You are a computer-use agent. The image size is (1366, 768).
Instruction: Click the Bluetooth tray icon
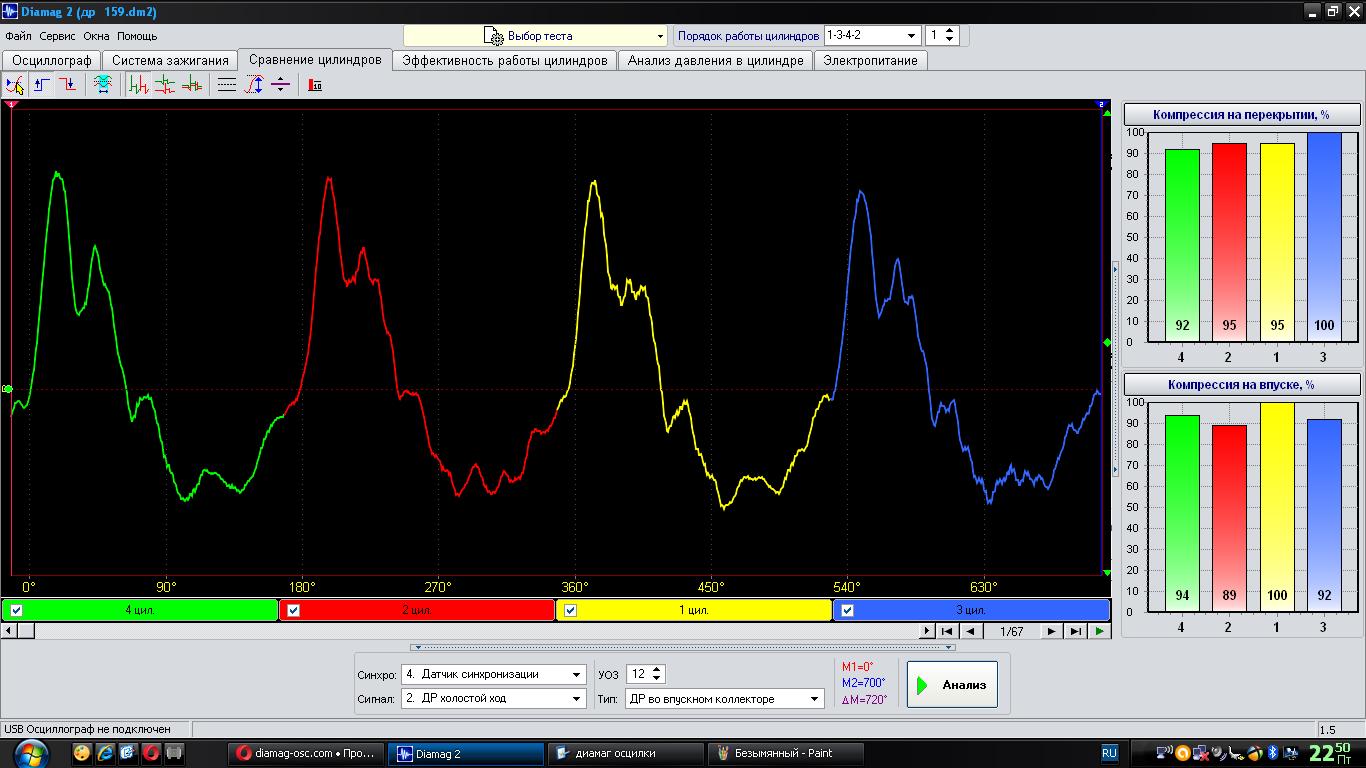(1273, 753)
